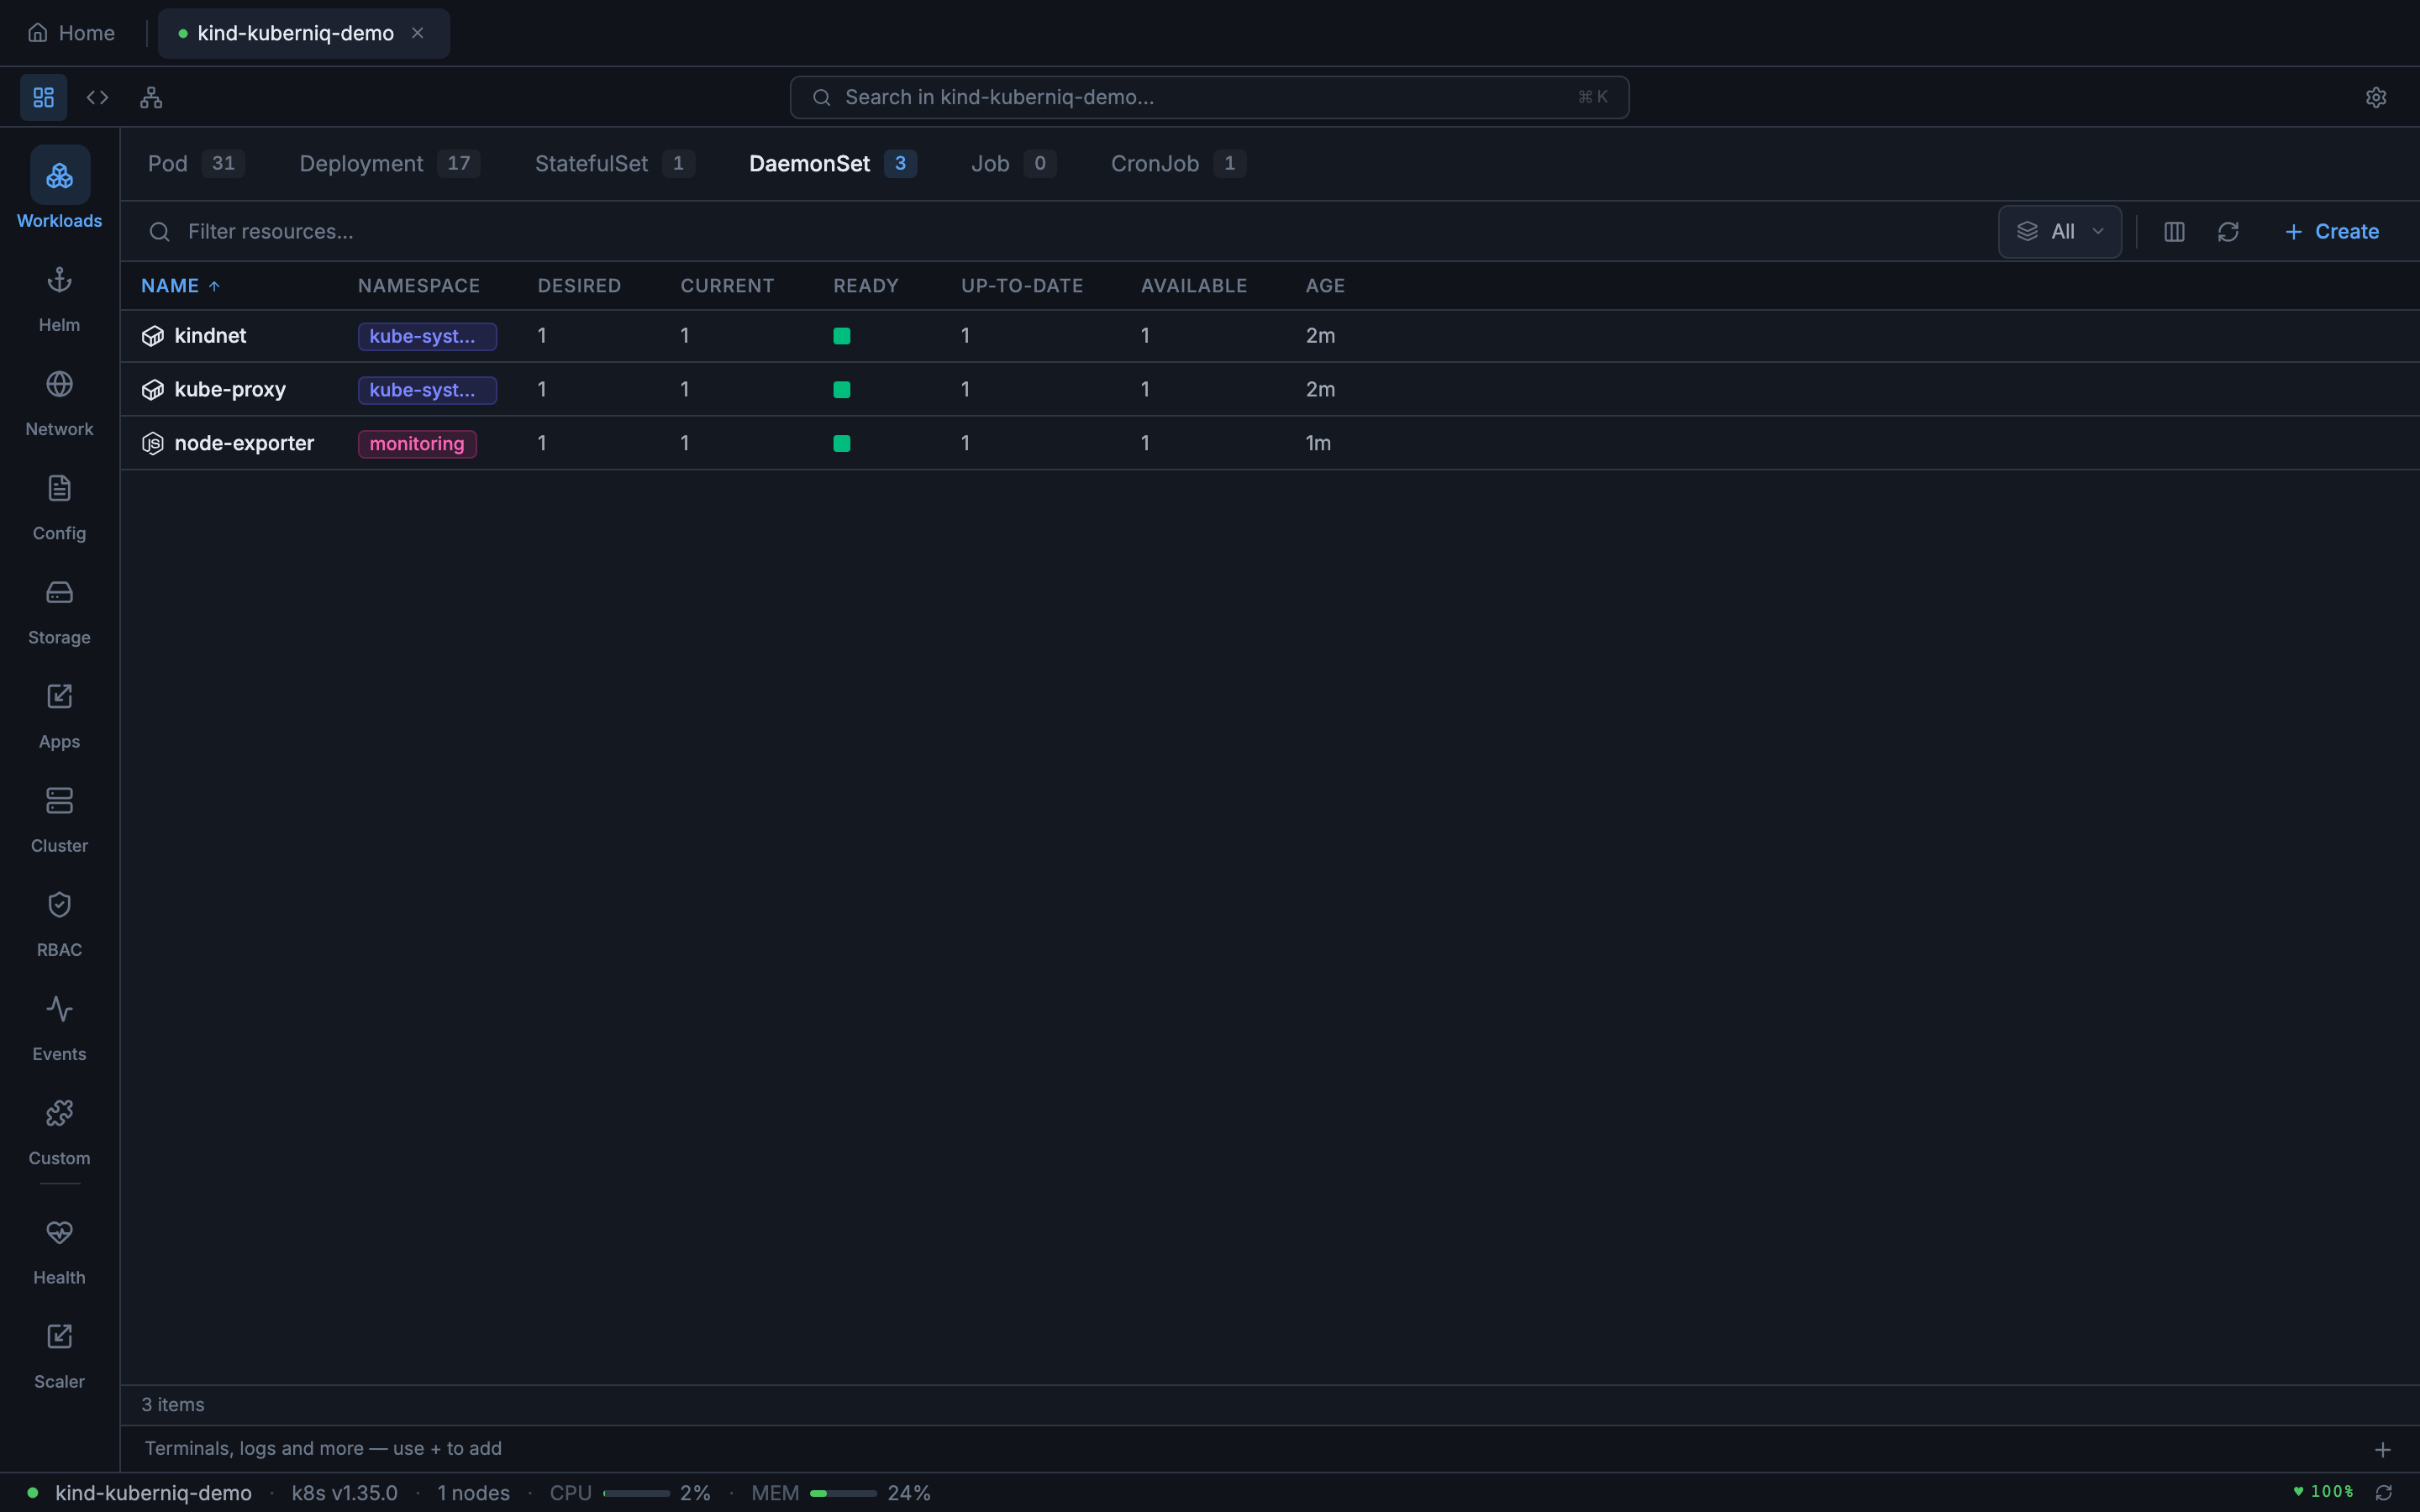Click the CPU usage bar
2420x1512 pixels.
[637, 1493]
